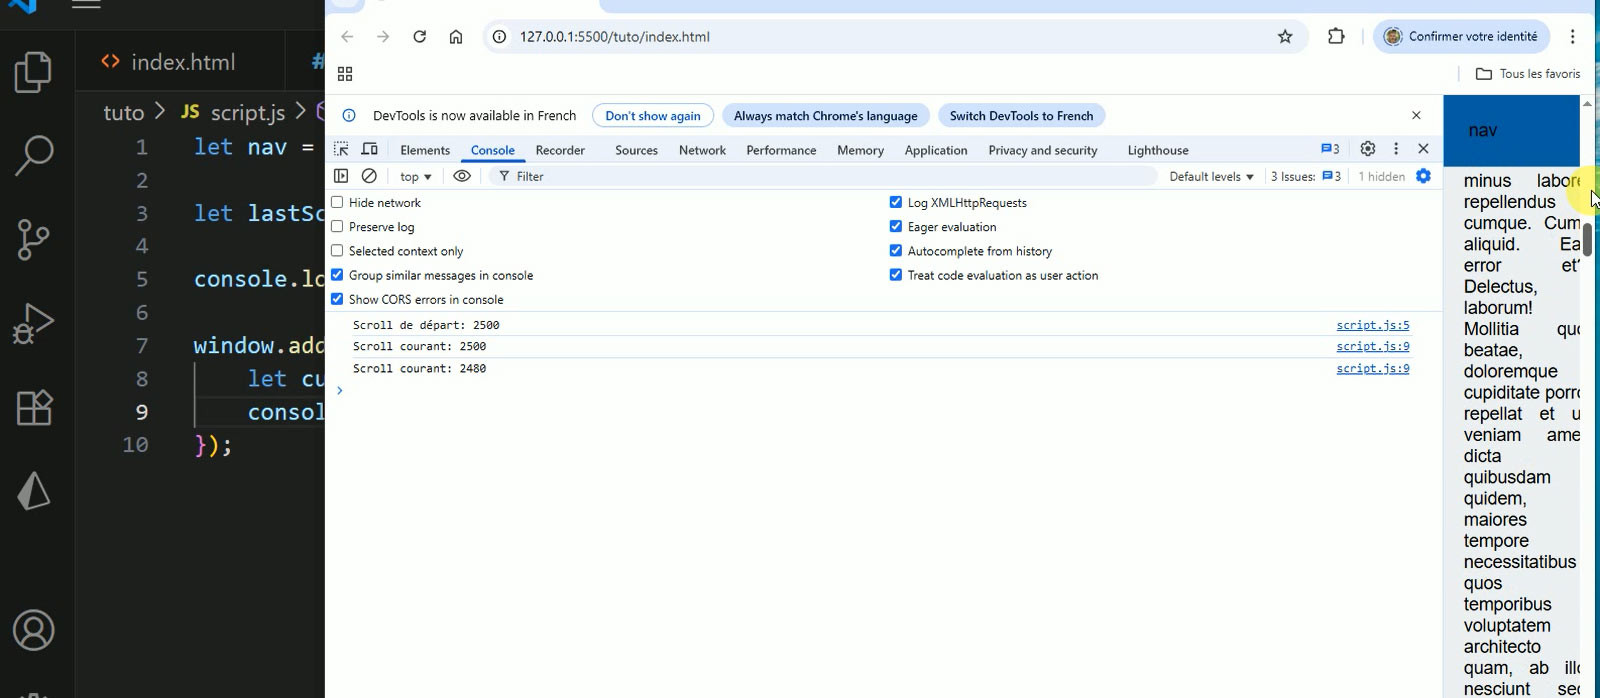Toggle DevTools device toolbar
1600x698 pixels.
coord(369,149)
